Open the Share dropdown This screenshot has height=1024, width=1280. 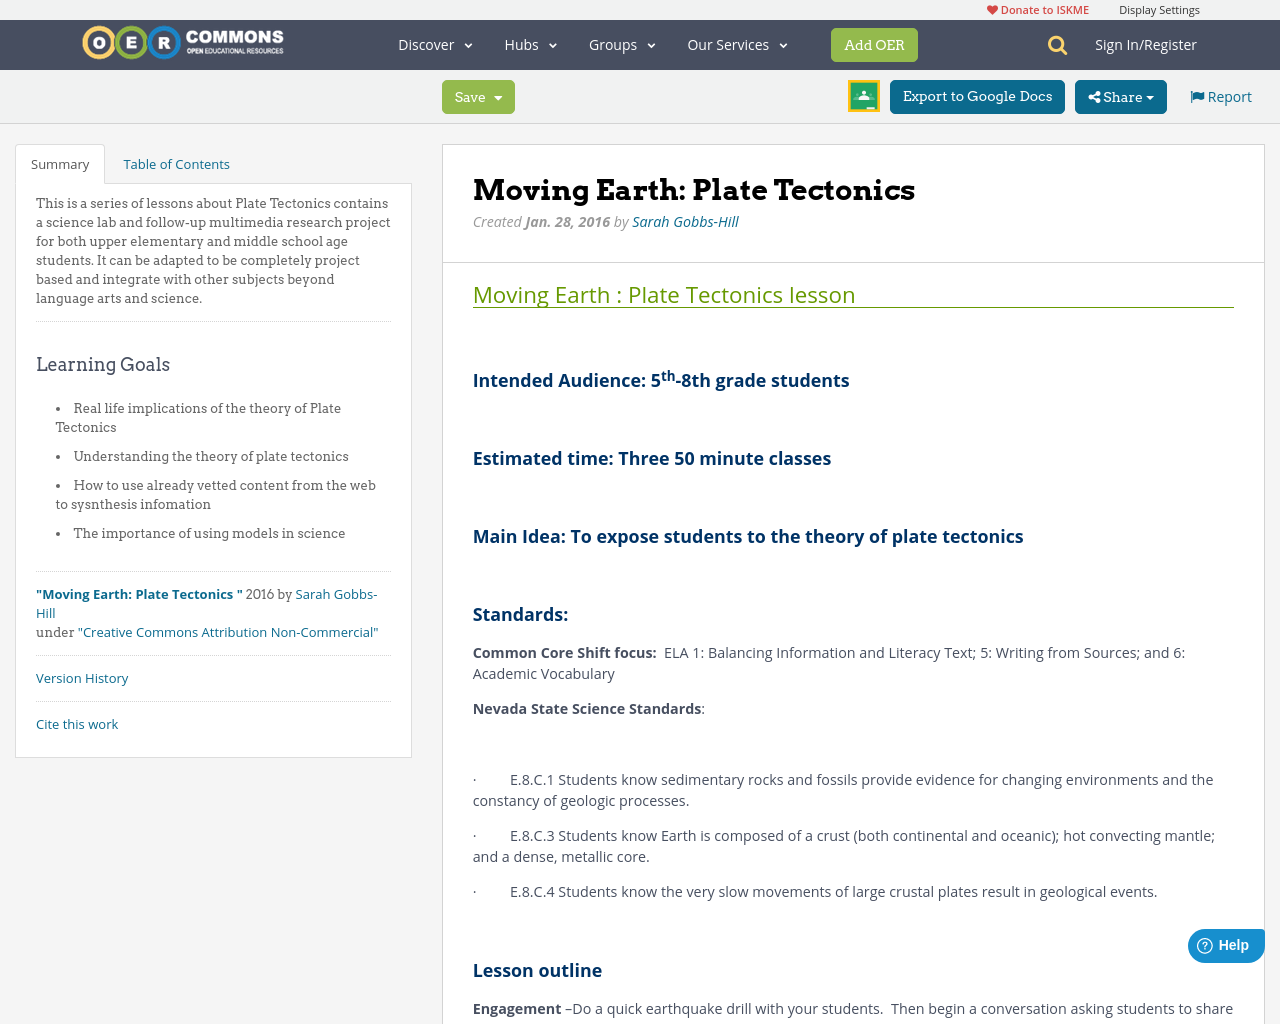pos(1120,96)
